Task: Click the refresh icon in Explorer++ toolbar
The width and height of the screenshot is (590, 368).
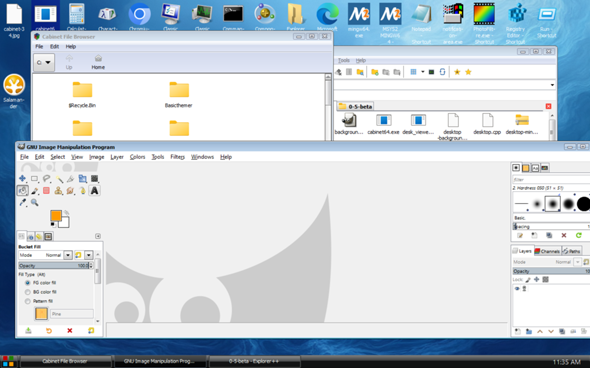Action: tap(442, 72)
